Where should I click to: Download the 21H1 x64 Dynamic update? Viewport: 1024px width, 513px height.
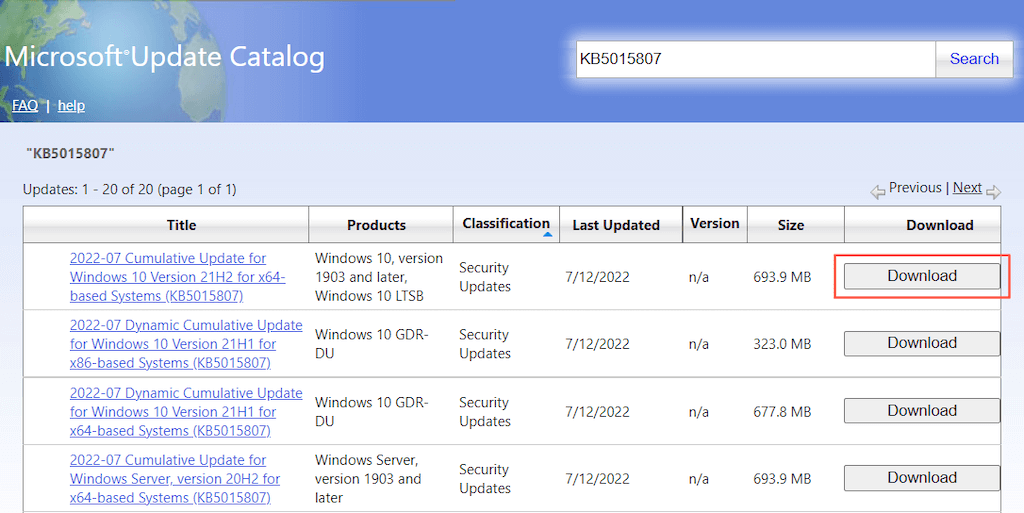pos(922,410)
